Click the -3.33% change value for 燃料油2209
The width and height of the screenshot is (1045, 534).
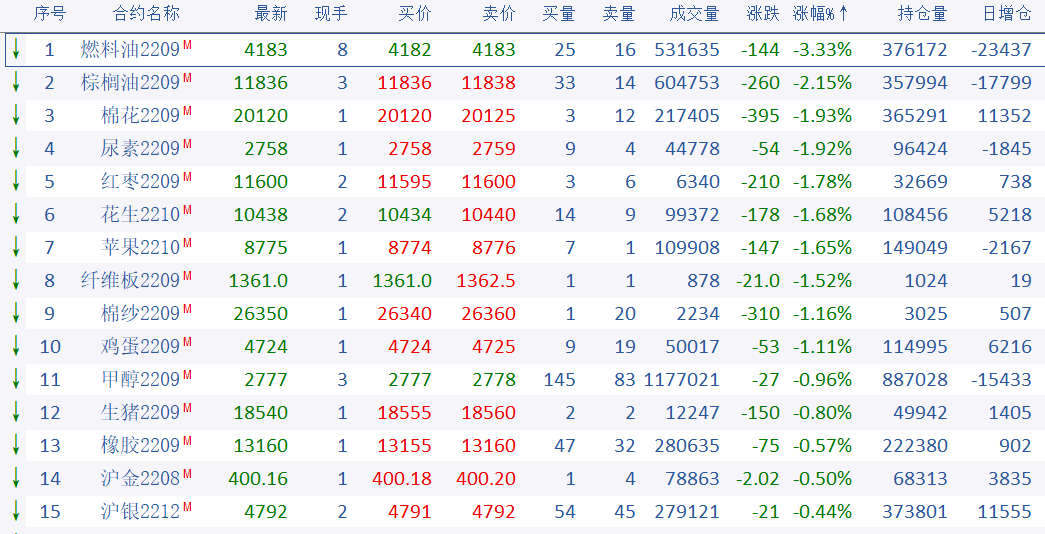(x=822, y=50)
